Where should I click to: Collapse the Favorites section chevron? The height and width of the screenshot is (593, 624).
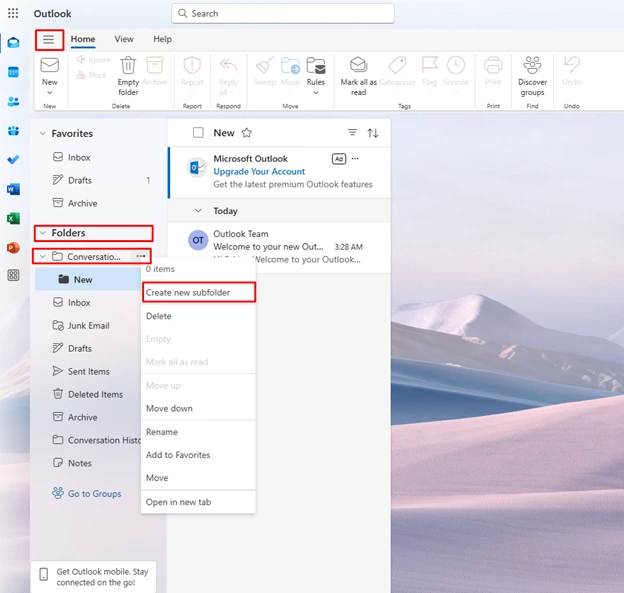[43, 133]
